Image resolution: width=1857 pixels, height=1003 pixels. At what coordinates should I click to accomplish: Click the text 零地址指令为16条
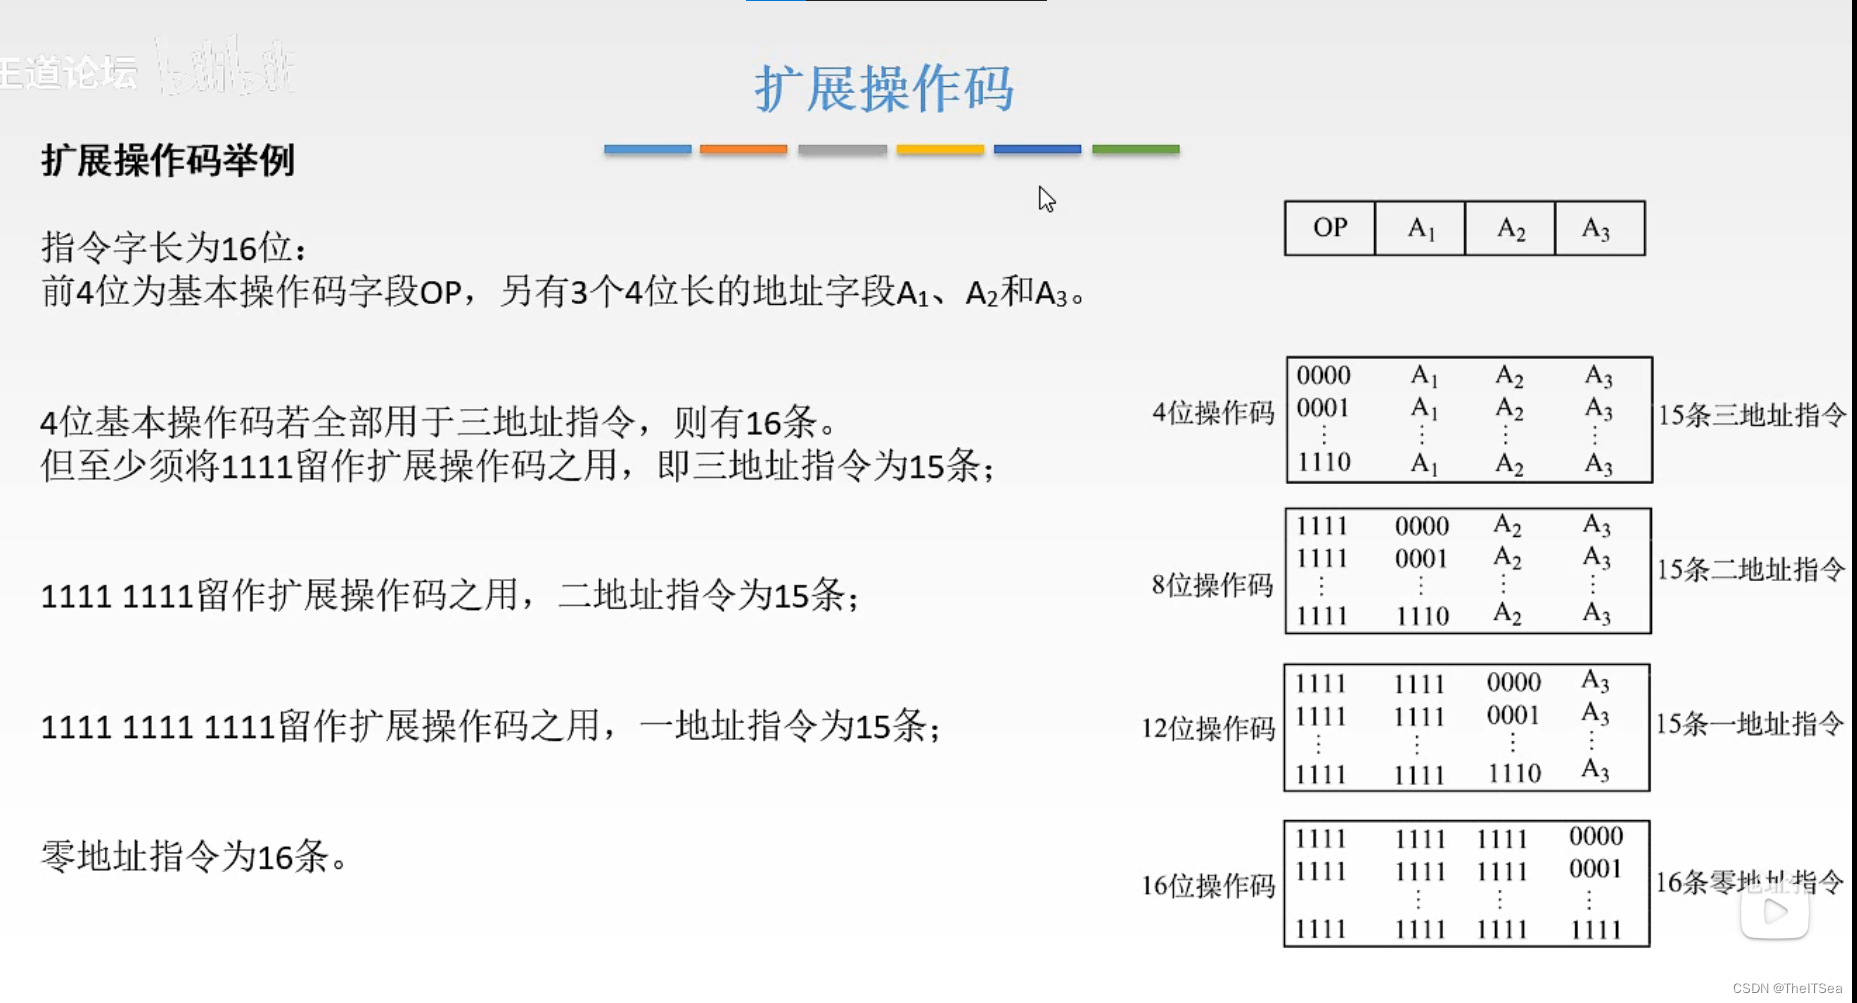point(194,857)
